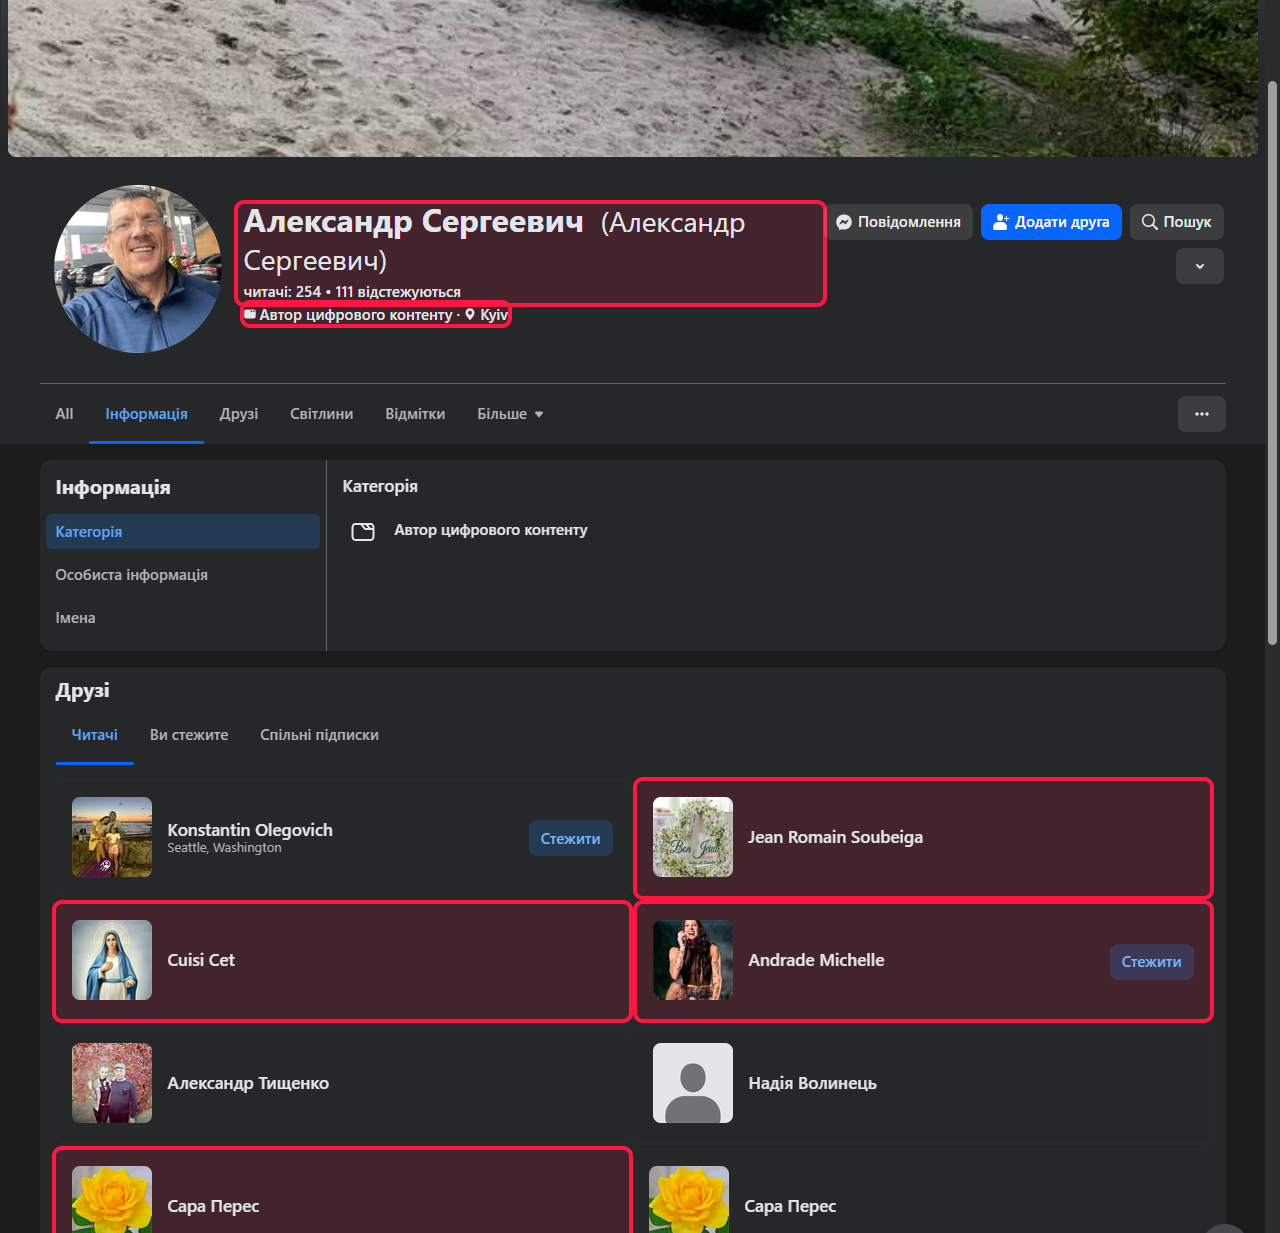Open Cuisi Cet's profile thumbnail

click(x=112, y=960)
